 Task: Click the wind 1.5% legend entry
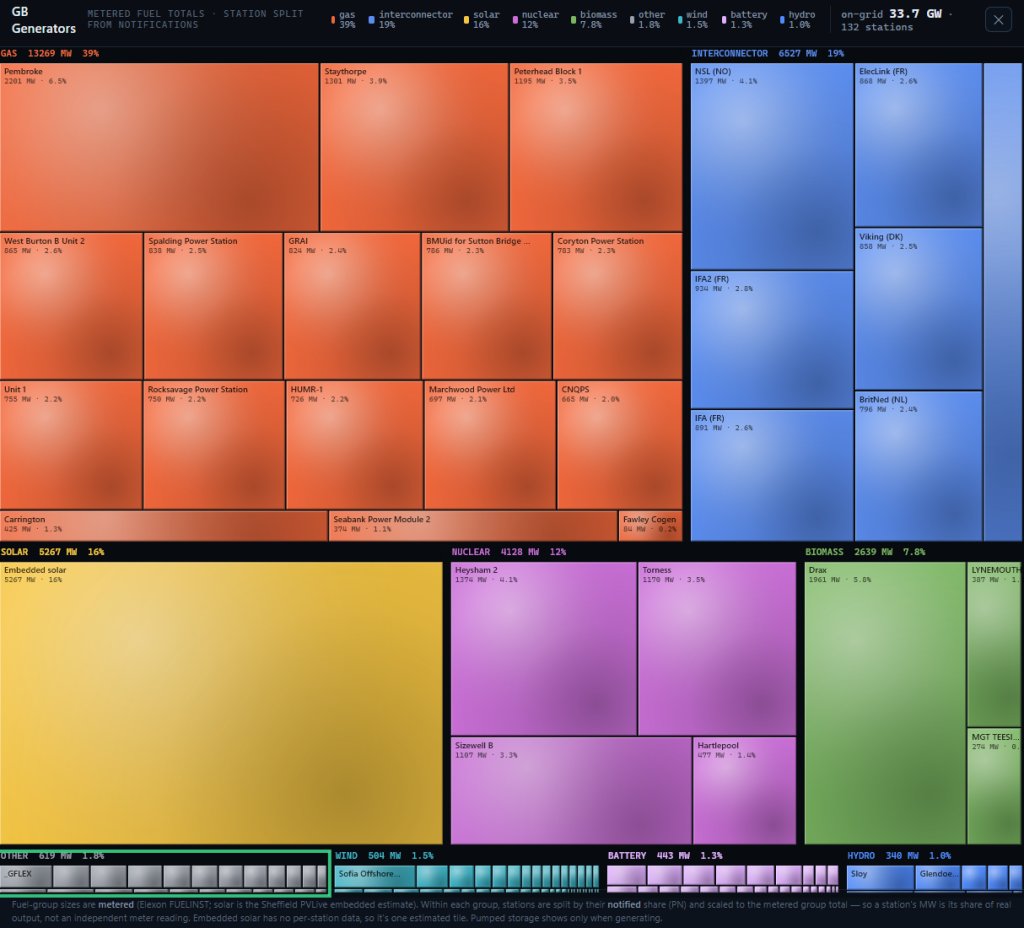click(692, 20)
